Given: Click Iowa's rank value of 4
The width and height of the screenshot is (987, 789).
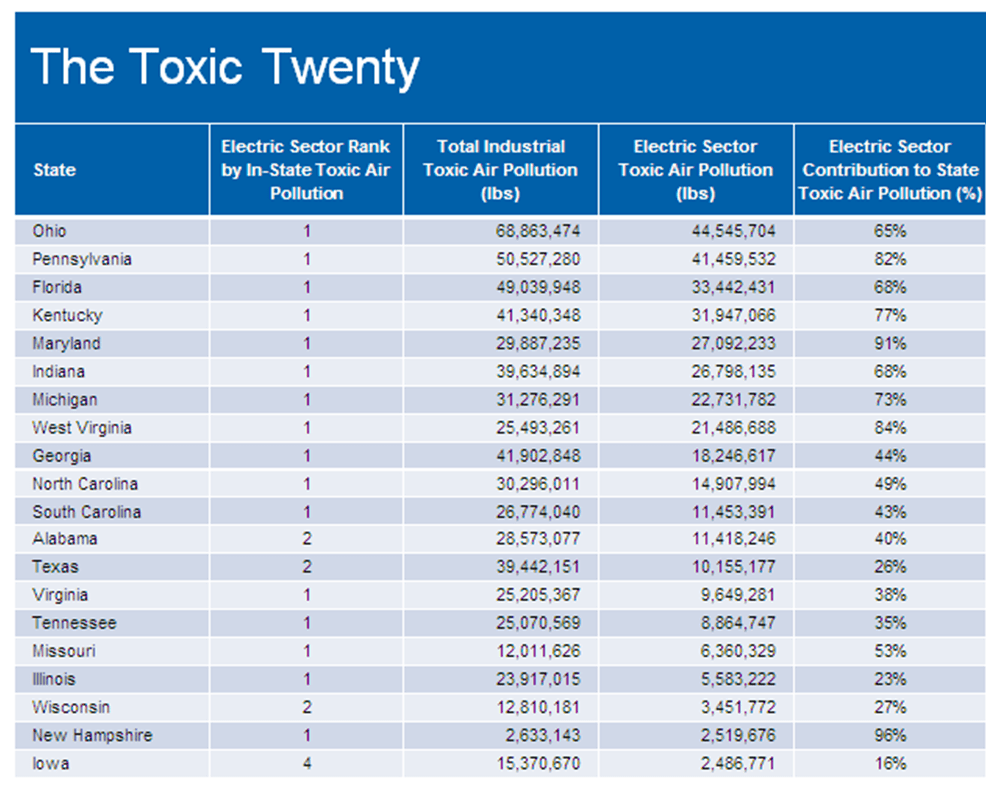Looking at the screenshot, I should (x=305, y=763).
